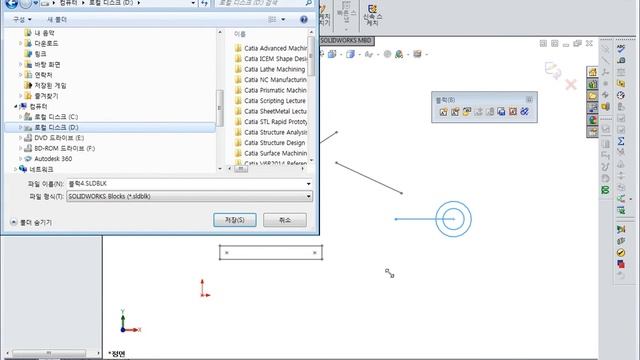Open folder Catia ICEM Shape Design
The image size is (640, 360).
(271, 59)
